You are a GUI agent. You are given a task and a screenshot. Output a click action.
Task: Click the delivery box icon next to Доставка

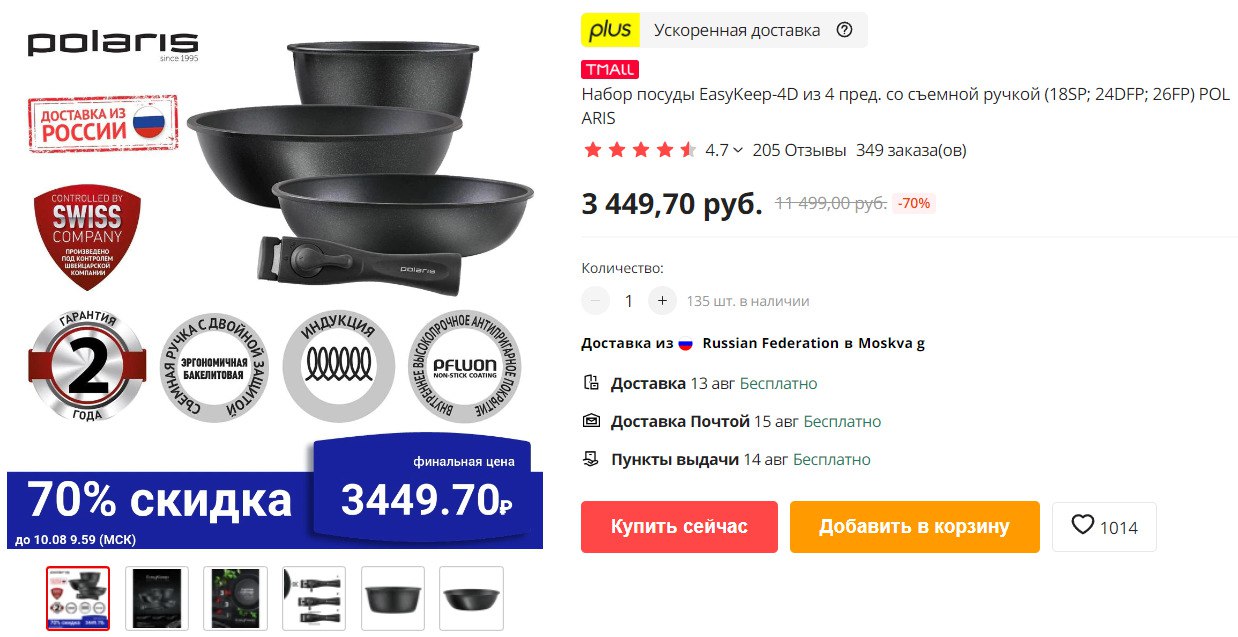click(590, 383)
